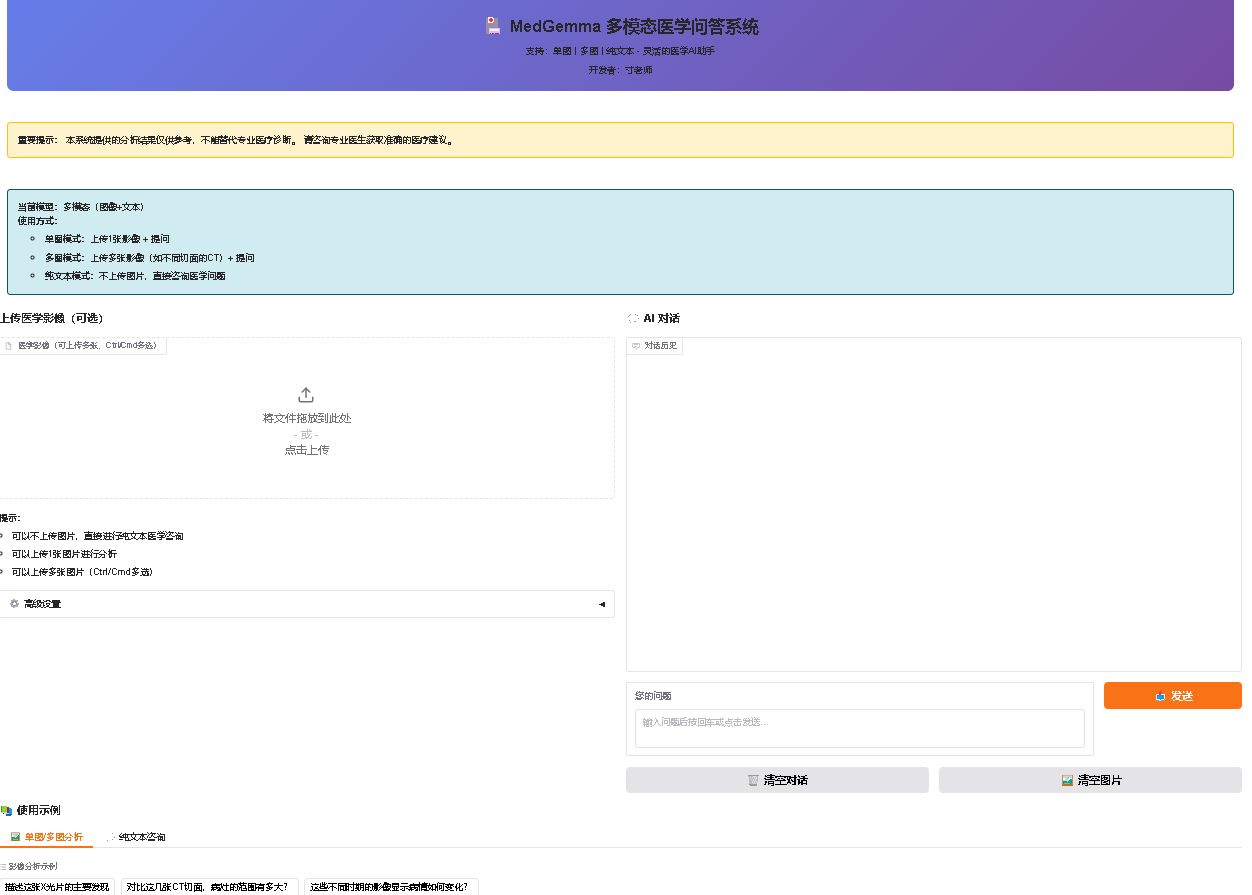
Task: Click the 开发者 credit line in the header
Action: click(620, 70)
